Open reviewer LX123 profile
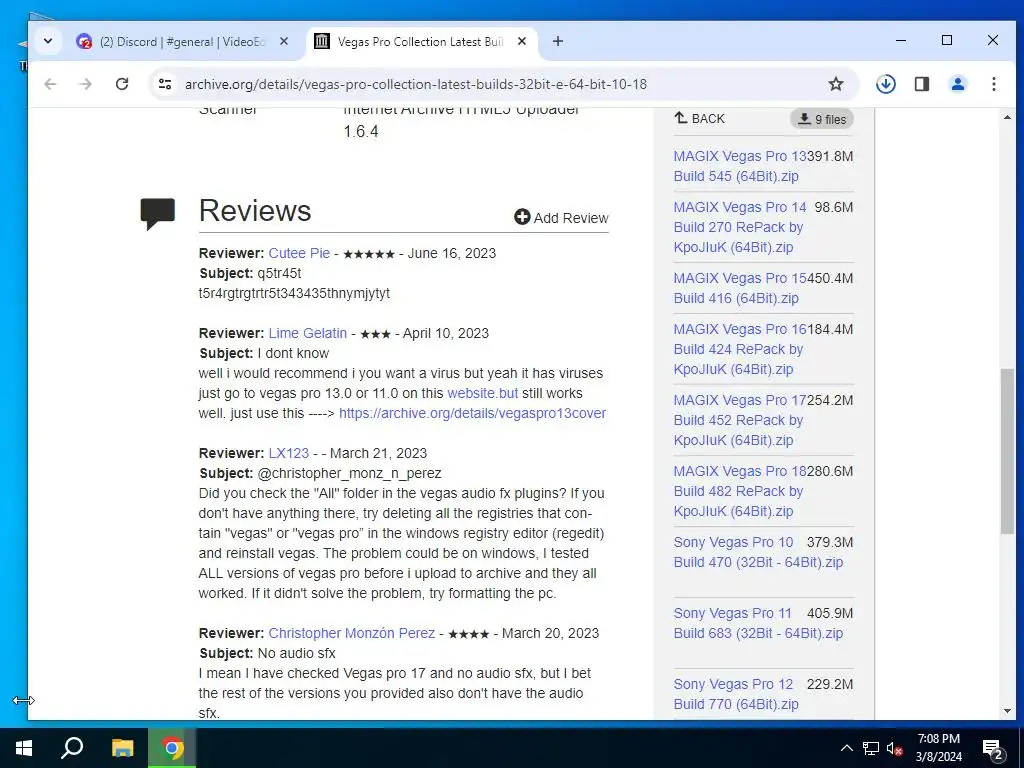This screenshot has height=768, width=1024. [x=289, y=453]
